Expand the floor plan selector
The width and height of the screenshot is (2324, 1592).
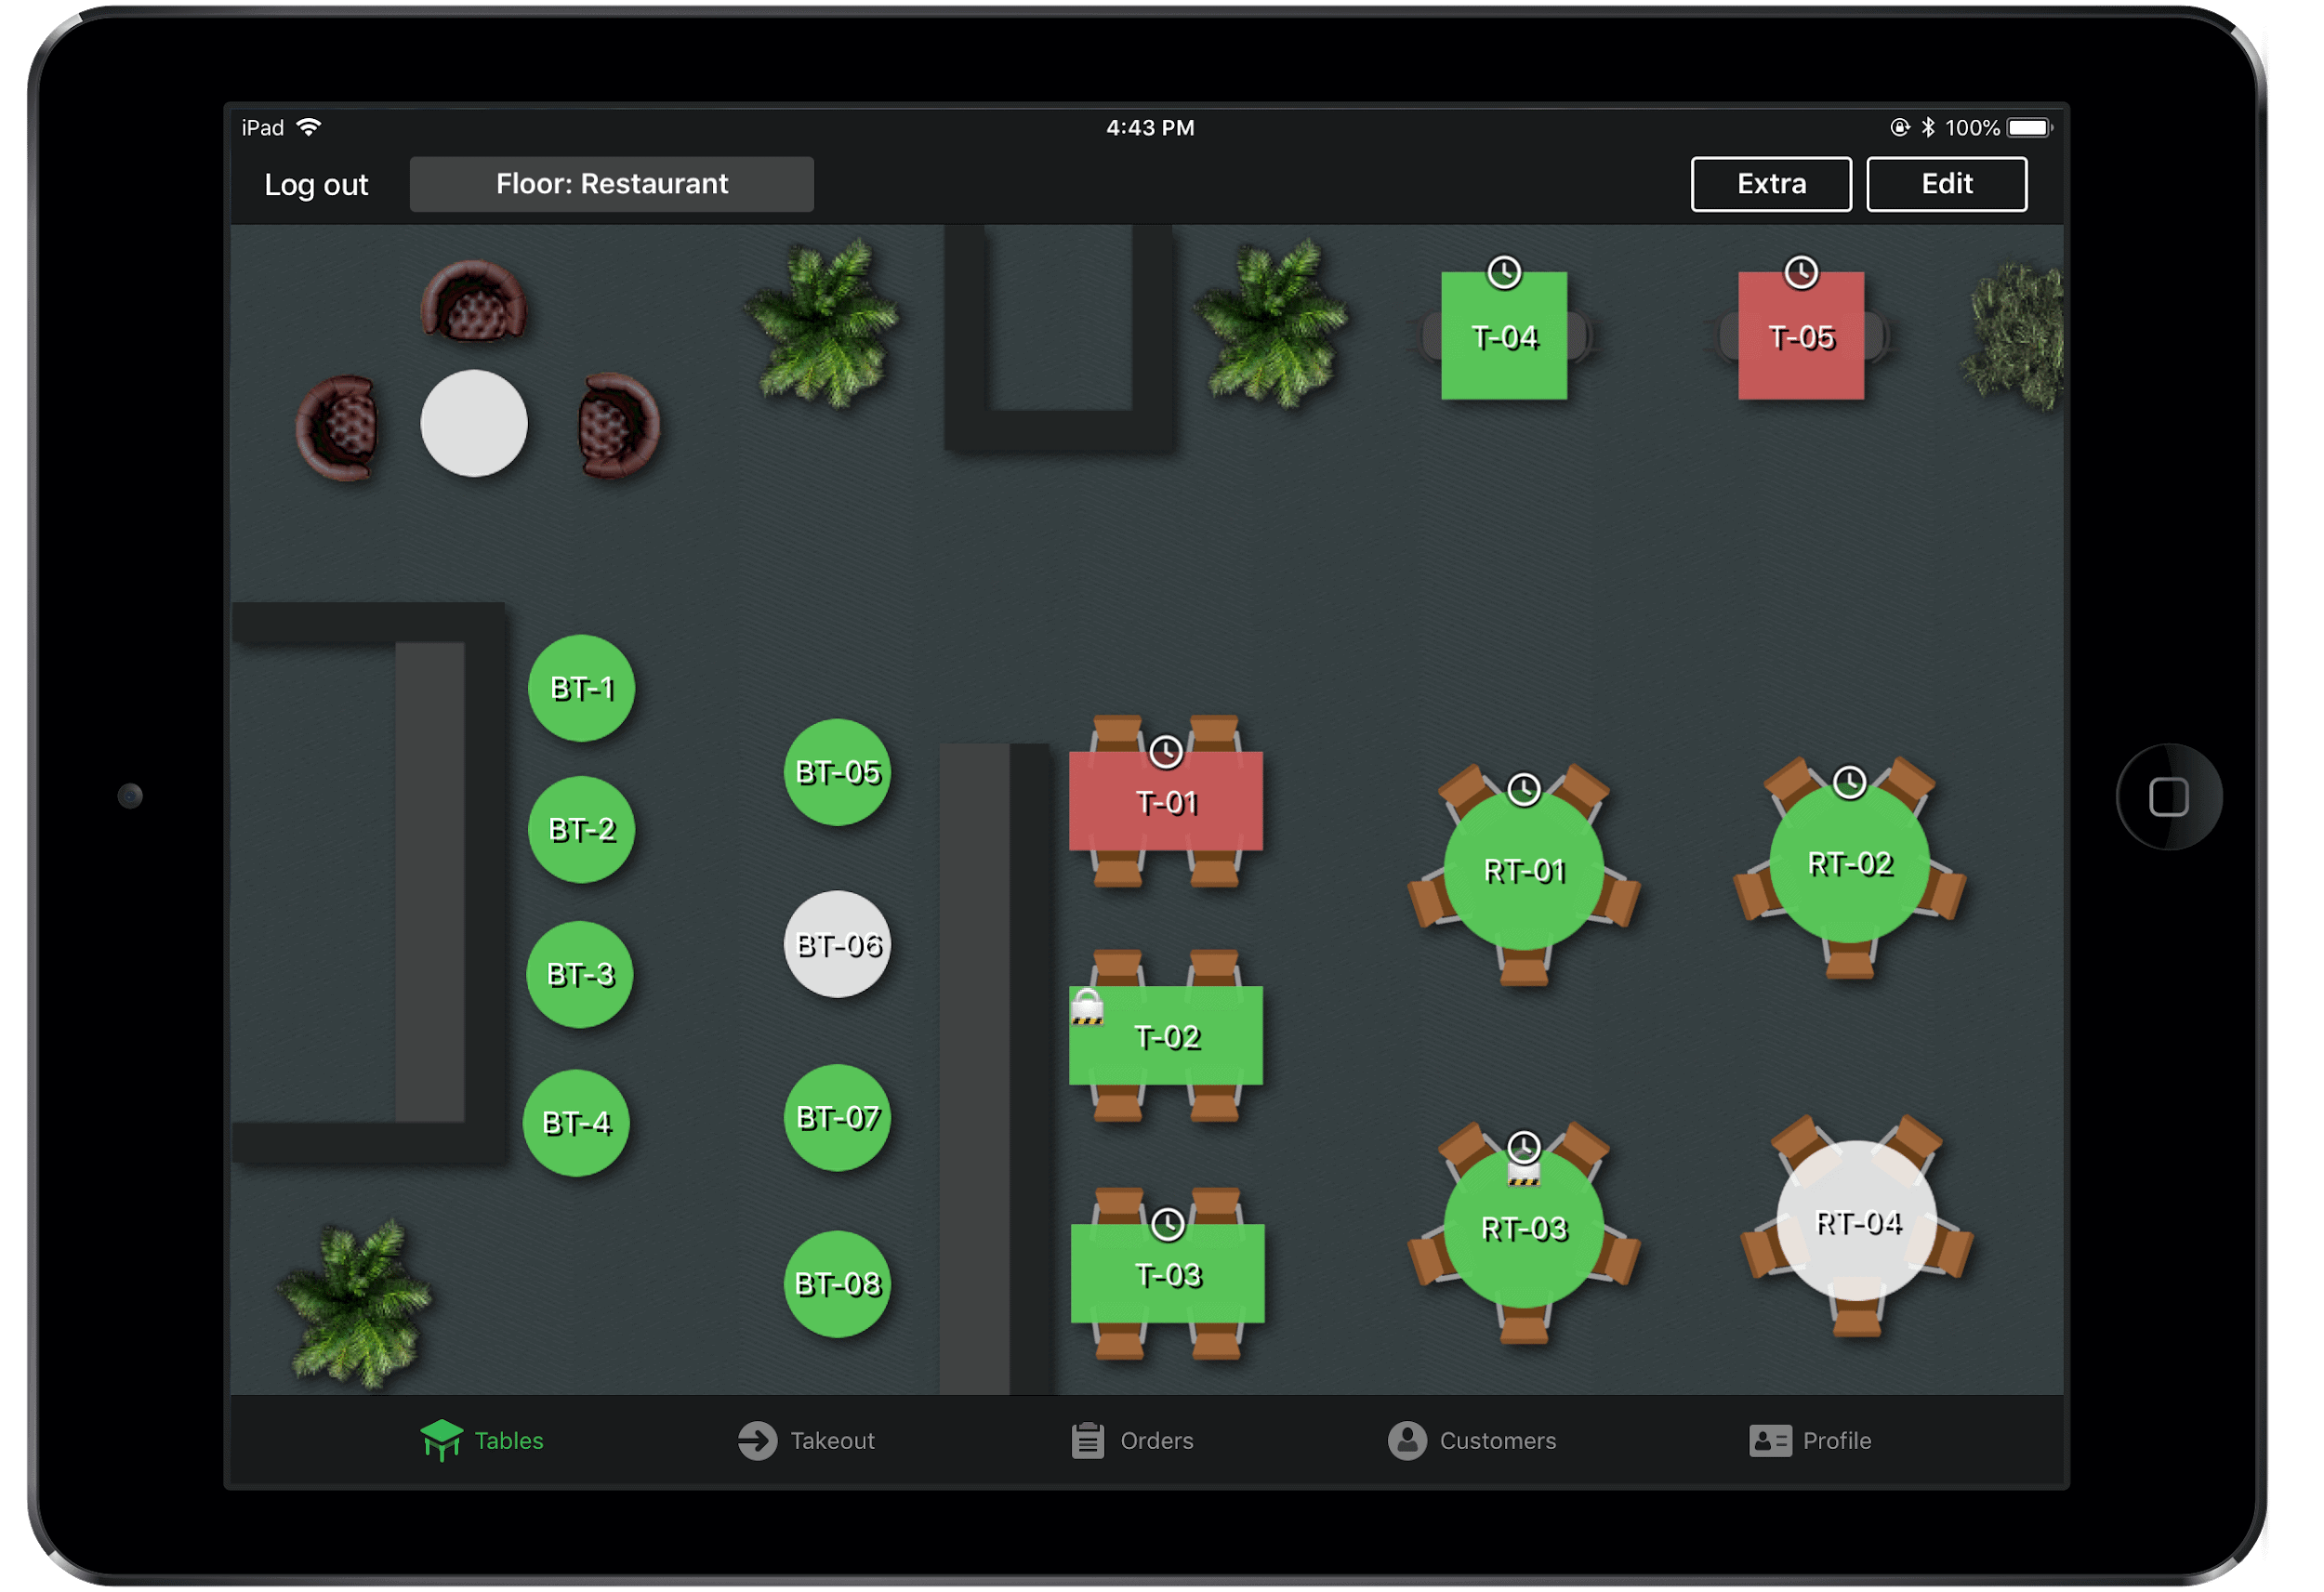[x=609, y=182]
